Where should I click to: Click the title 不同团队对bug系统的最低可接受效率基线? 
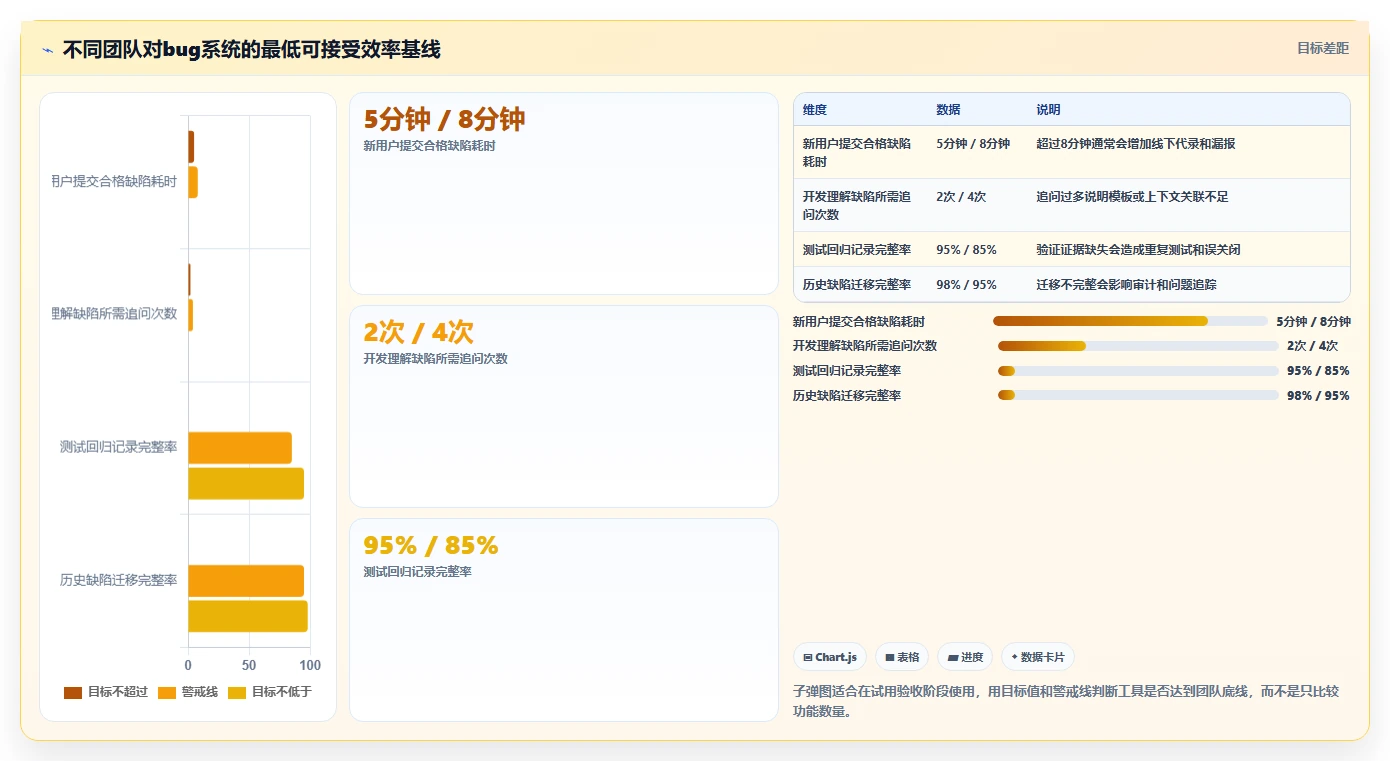coord(251,49)
